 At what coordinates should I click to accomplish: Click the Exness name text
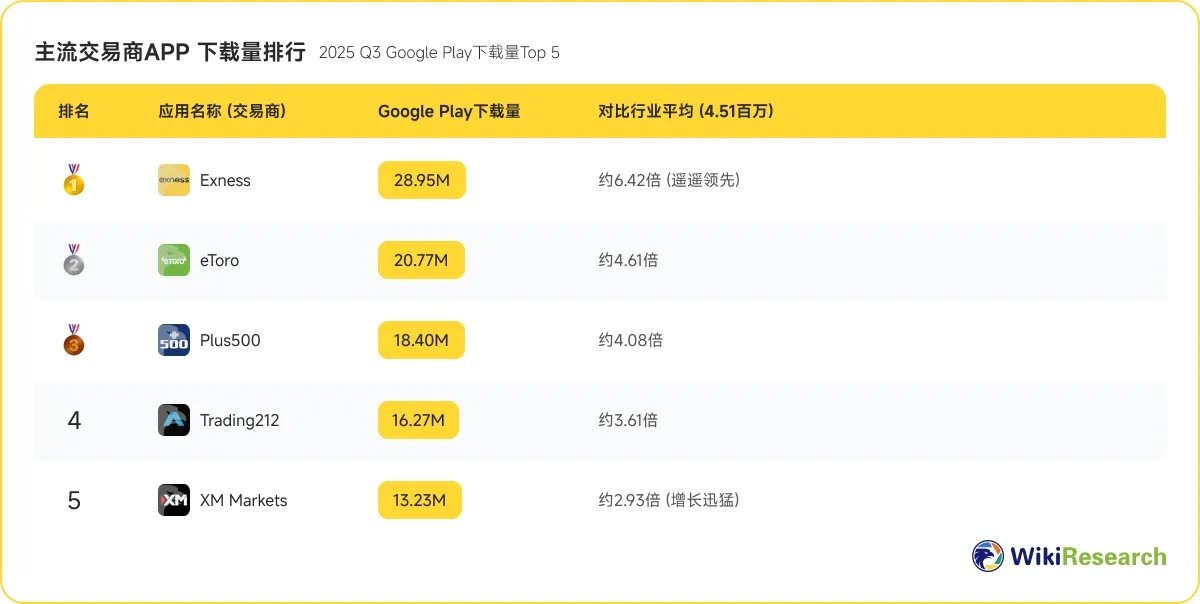225,180
